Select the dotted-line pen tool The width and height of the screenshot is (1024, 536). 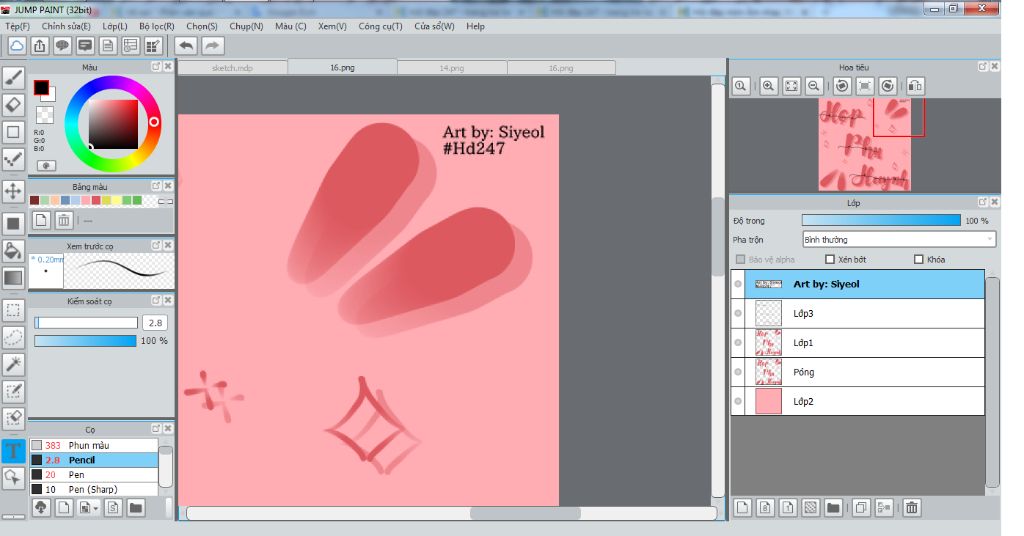point(14,159)
